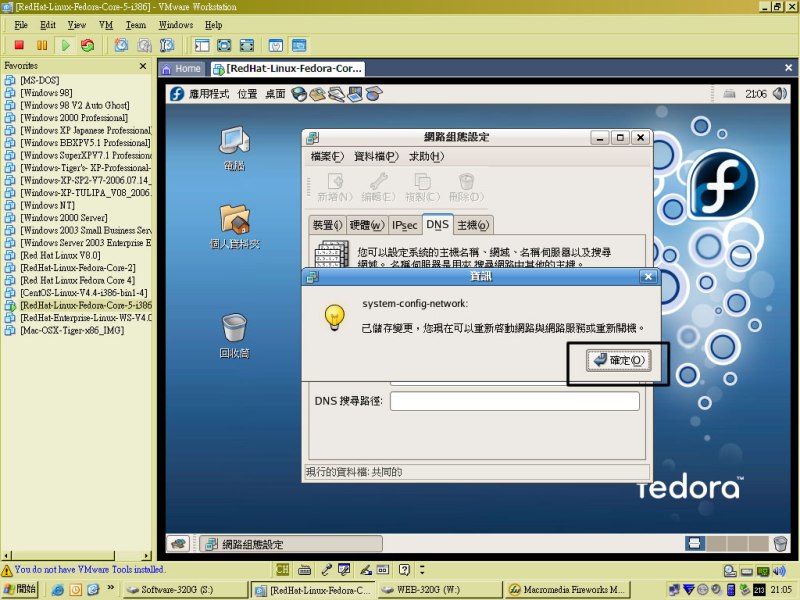Open the VMware View menu
Viewport: 800px width, 600px height.
coord(77,24)
